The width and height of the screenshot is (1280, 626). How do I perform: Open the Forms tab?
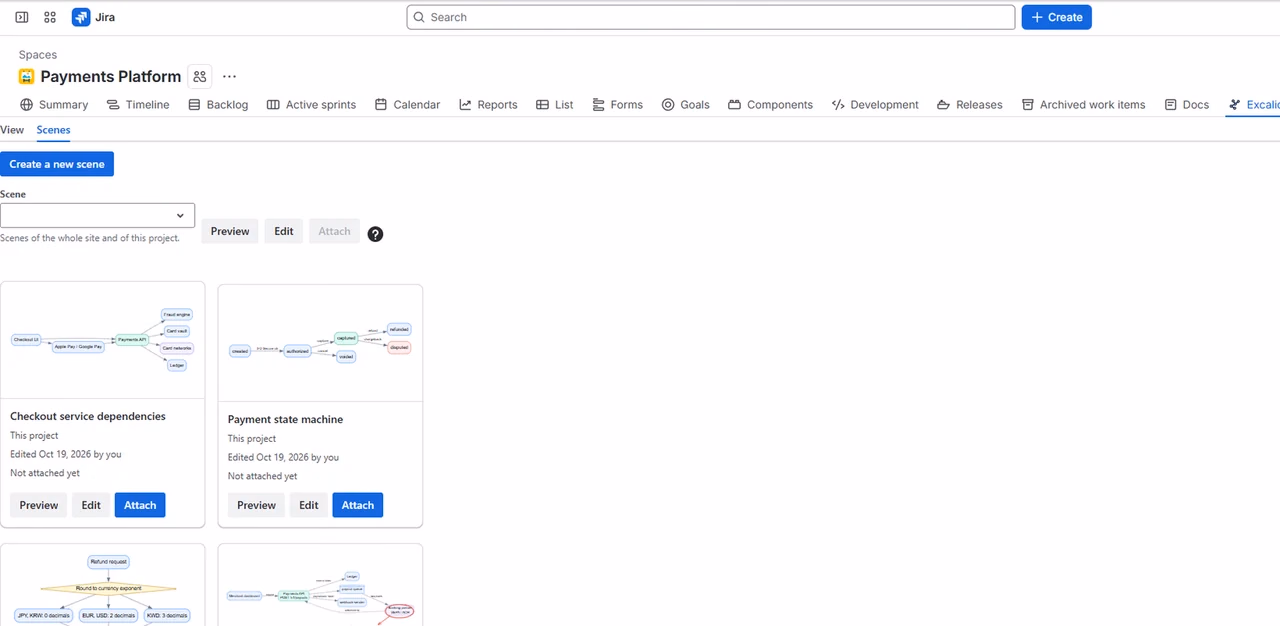(617, 104)
